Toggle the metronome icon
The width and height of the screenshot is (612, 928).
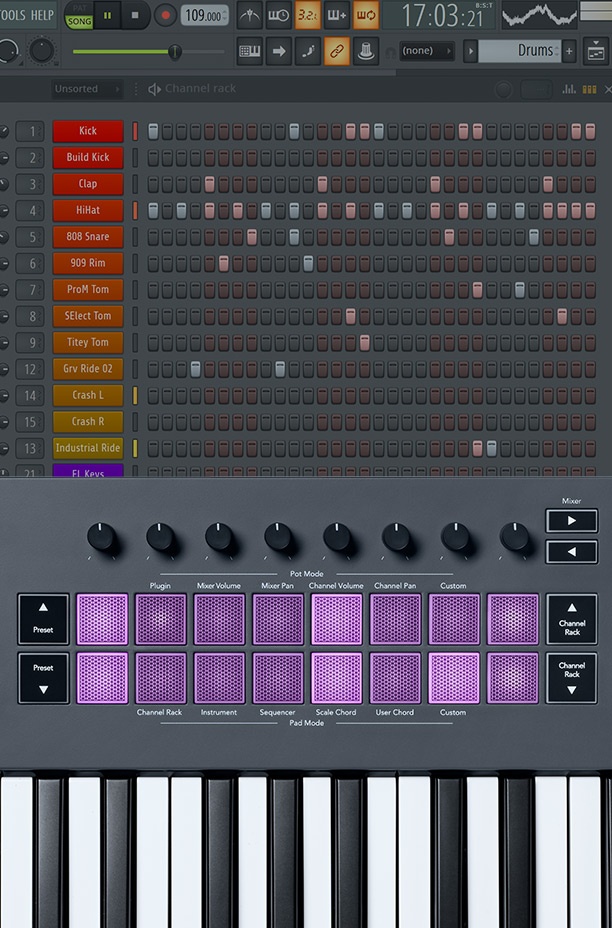249,15
